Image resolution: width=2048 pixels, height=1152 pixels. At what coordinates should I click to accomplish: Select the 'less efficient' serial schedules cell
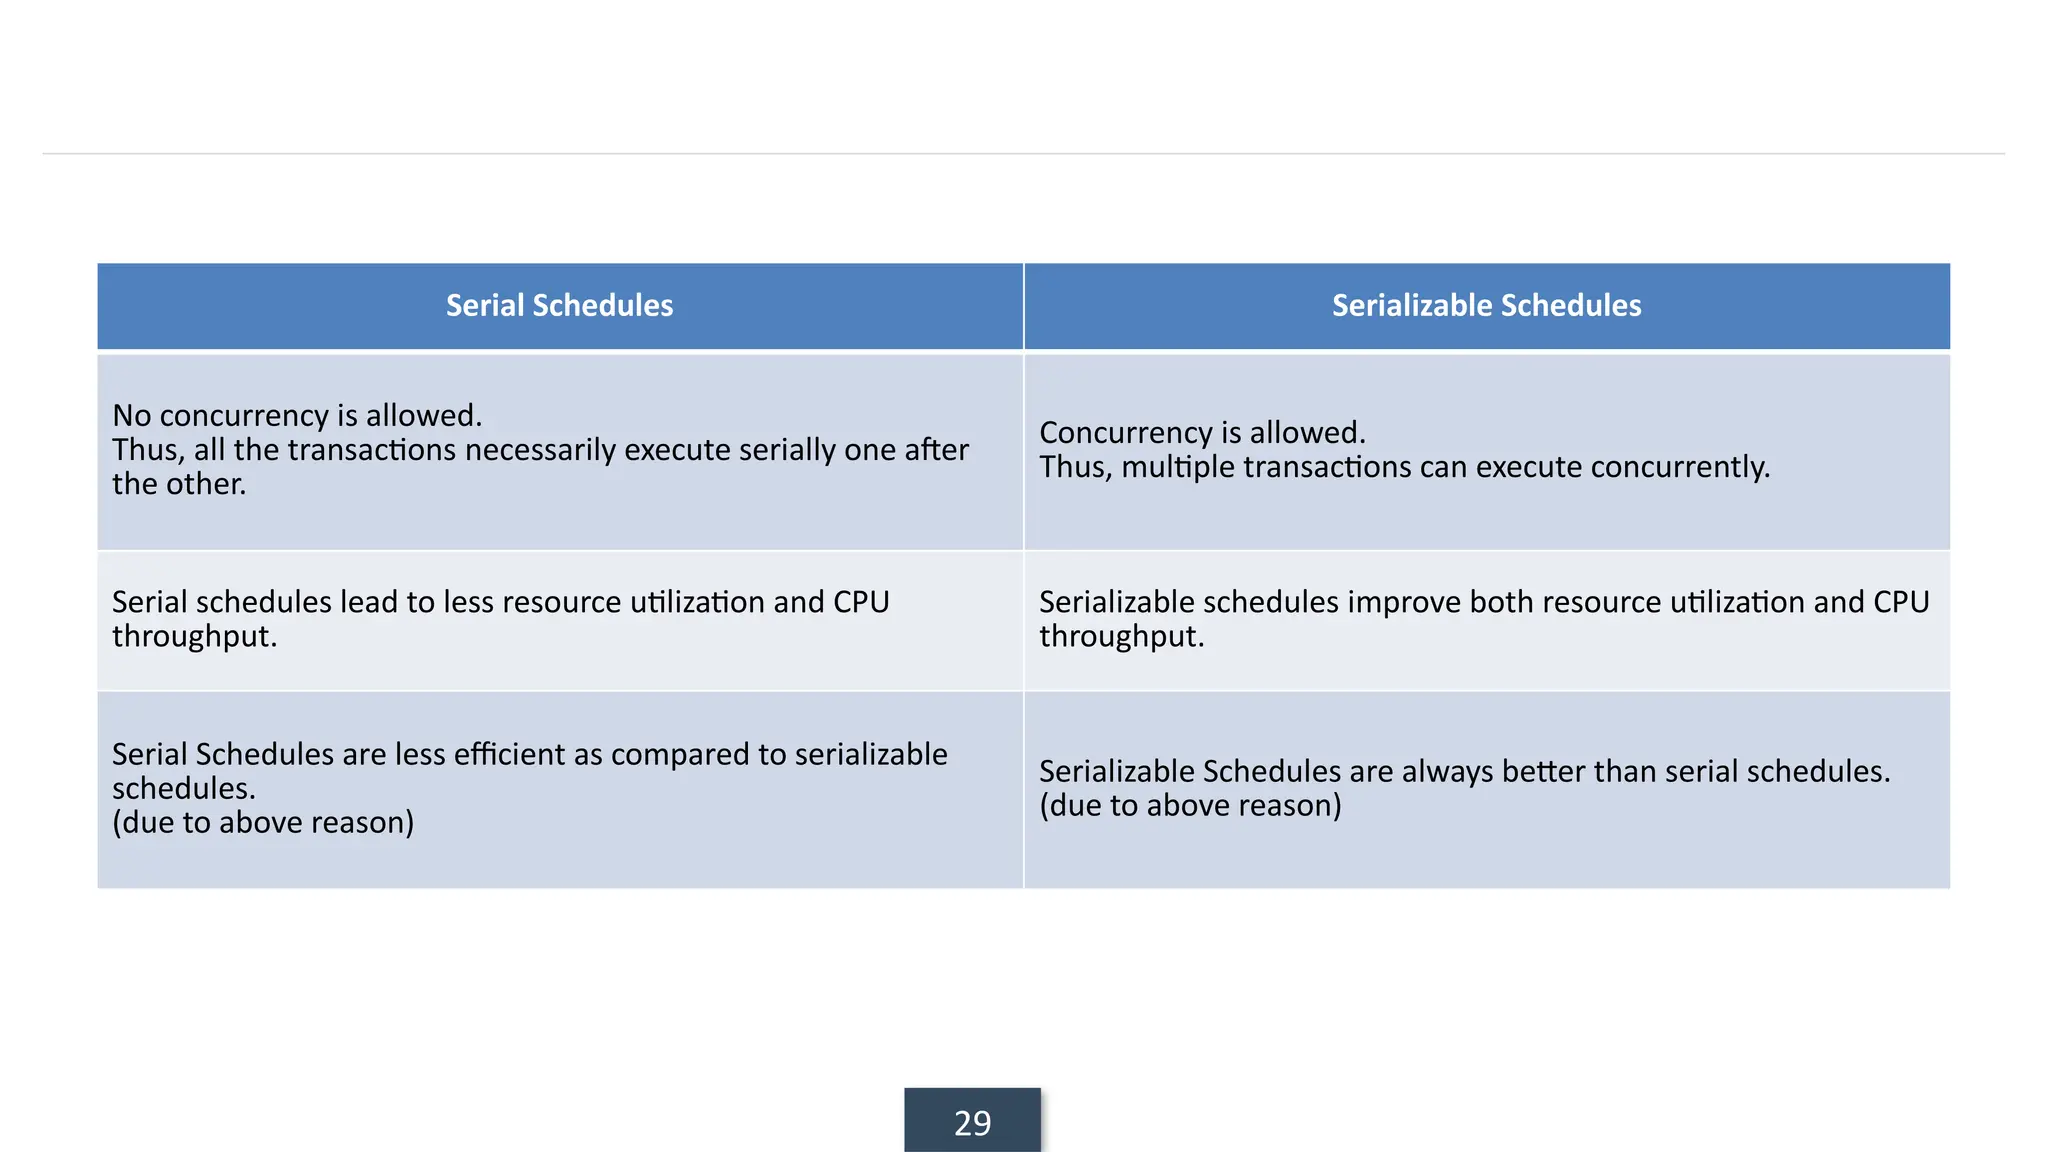(560, 790)
